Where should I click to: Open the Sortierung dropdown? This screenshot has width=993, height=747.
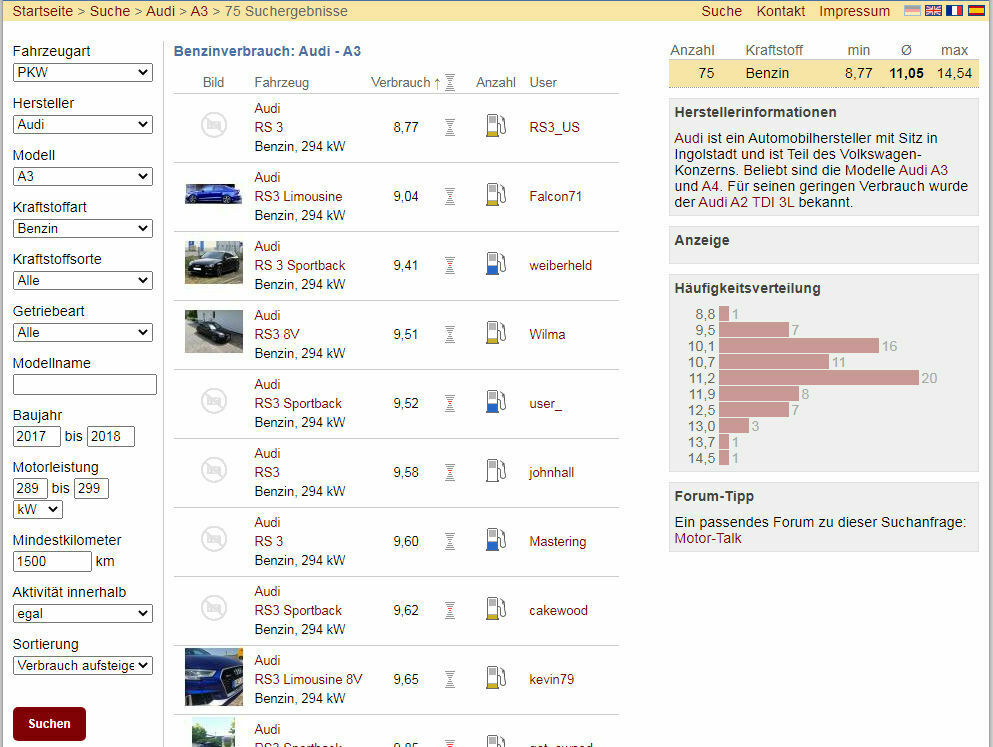click(x=83, y=666)
